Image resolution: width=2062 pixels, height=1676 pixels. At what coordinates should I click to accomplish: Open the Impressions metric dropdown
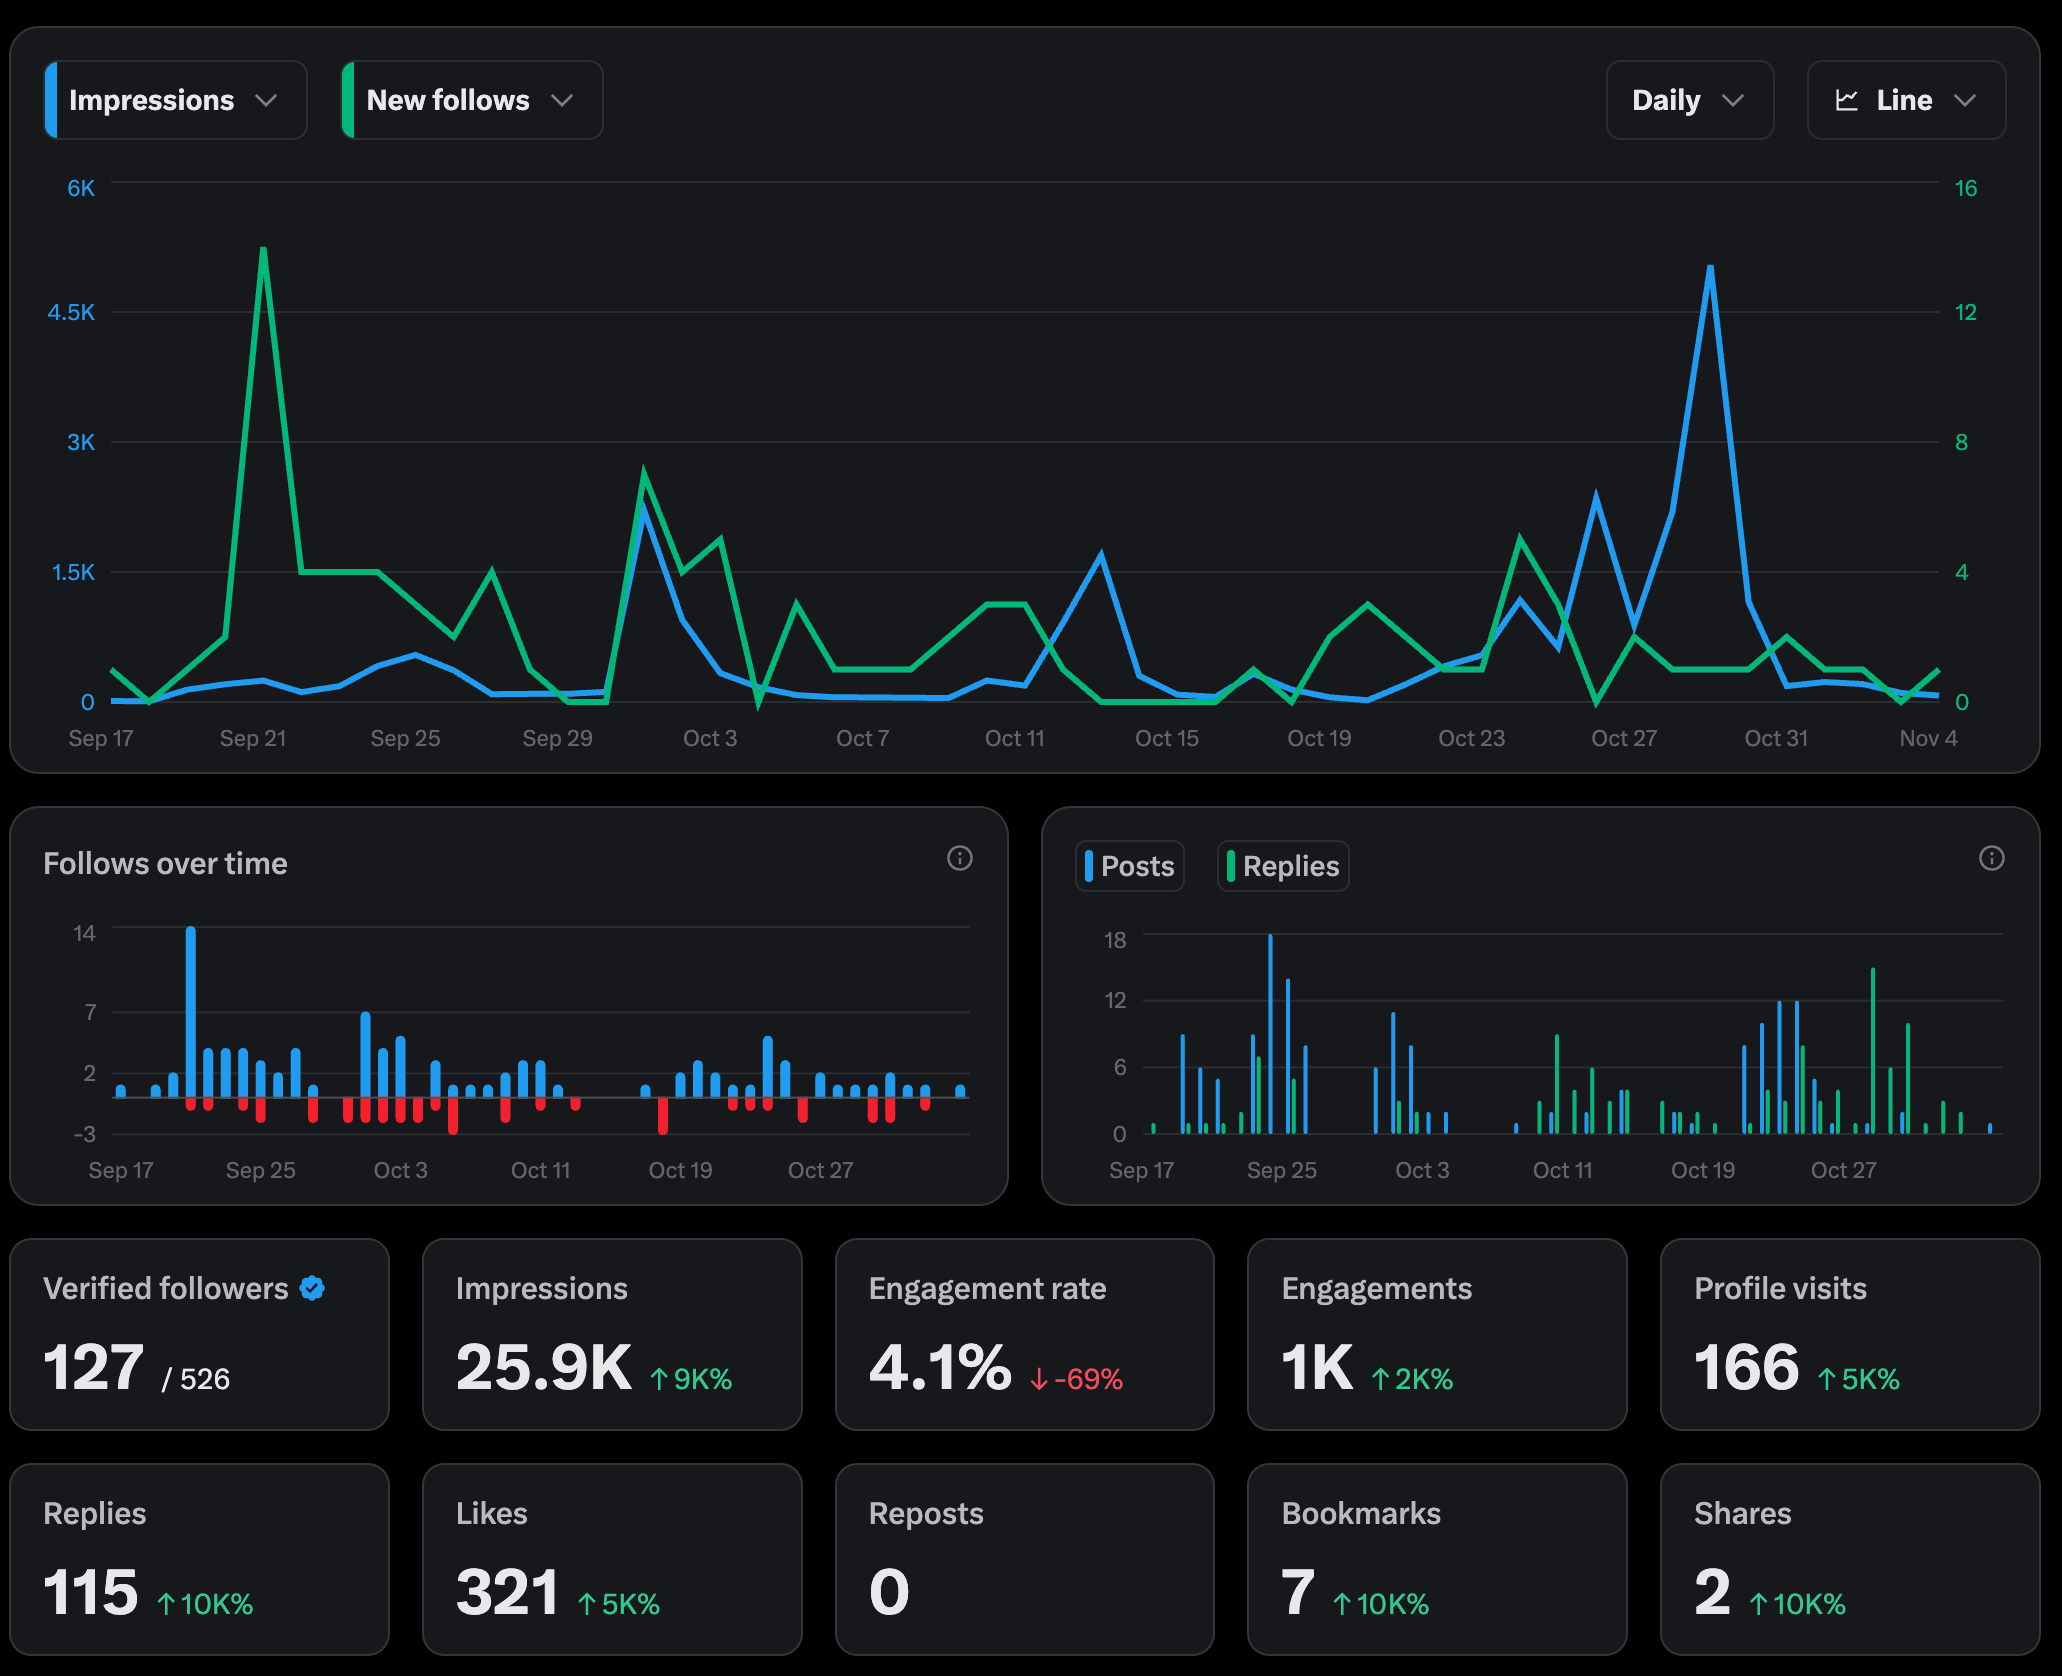(x=176, y=100)
